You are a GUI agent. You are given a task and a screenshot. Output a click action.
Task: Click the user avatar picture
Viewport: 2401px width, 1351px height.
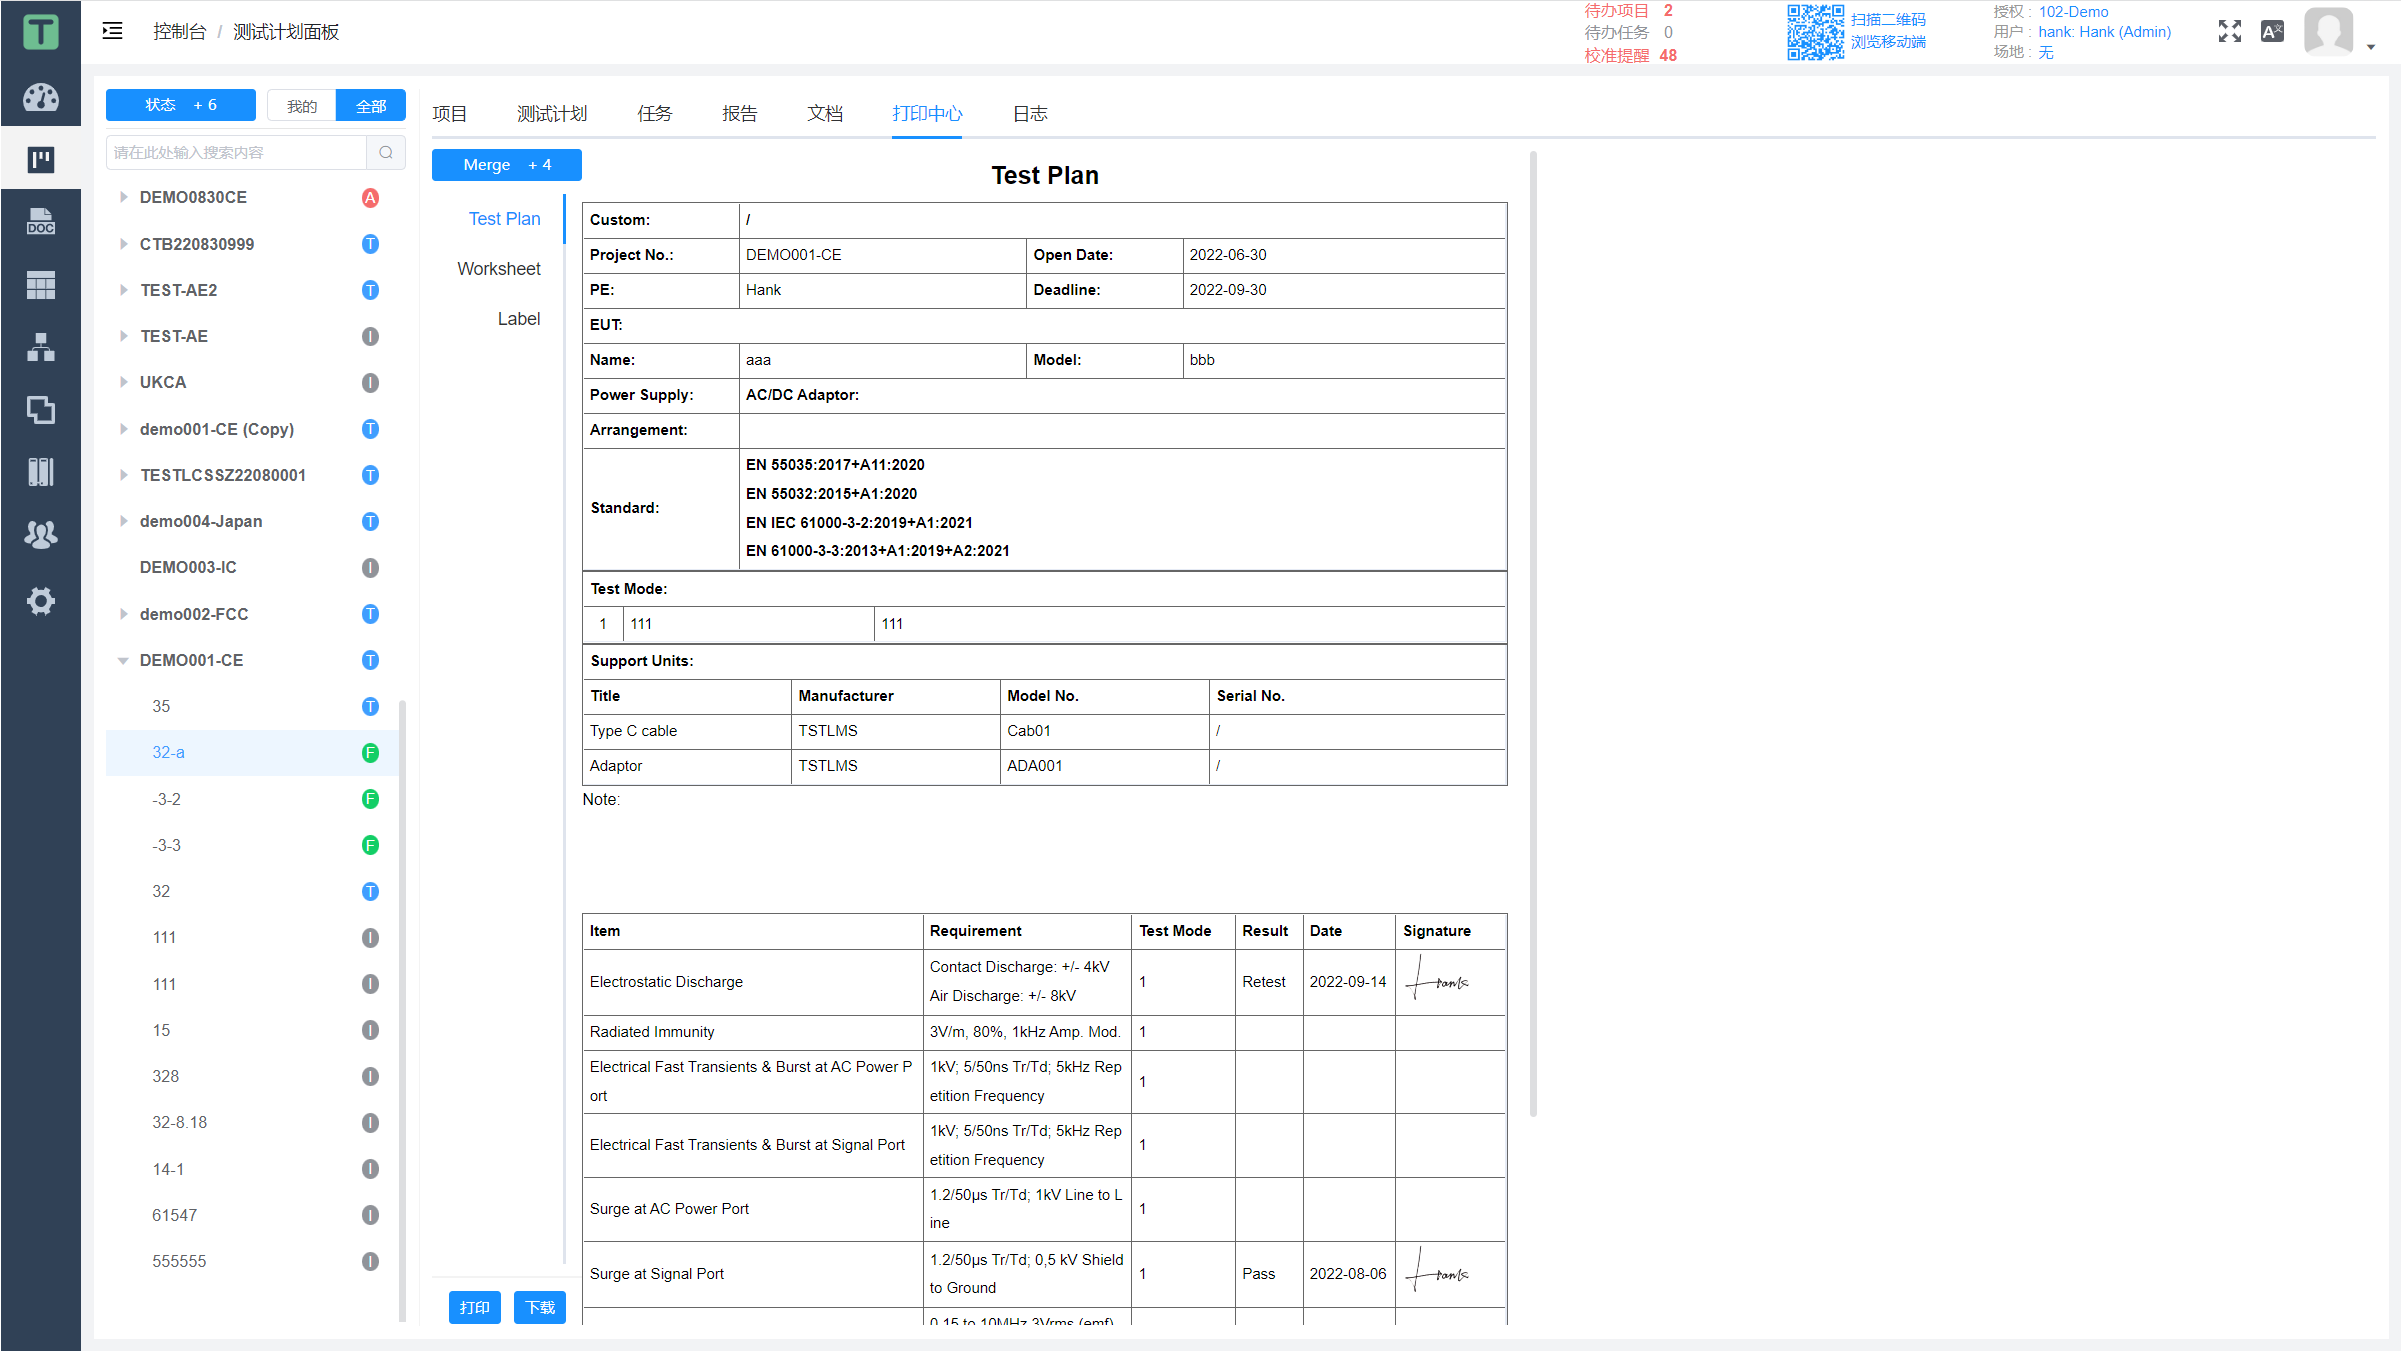[x=2329, y=31]
